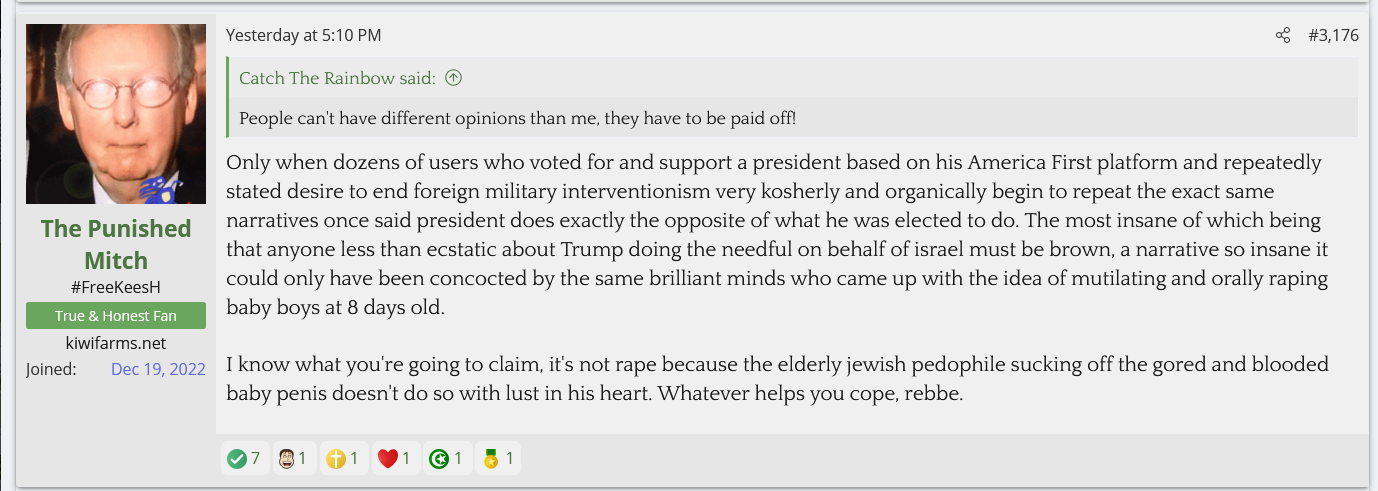Click the share icon beside the post number
The height and width of the screenshot is (491, 1378).
(1283, 36)
